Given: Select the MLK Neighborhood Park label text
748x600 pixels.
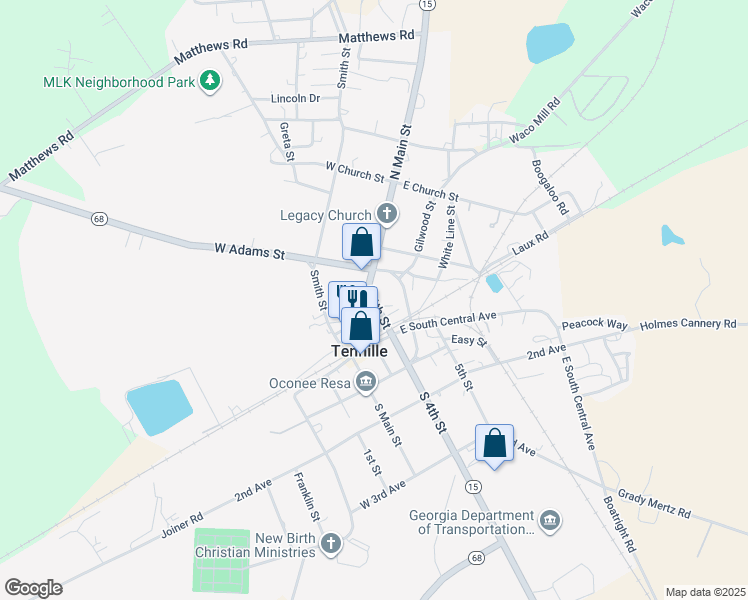Looking at the screenshot, I should (x=119, y=82).
